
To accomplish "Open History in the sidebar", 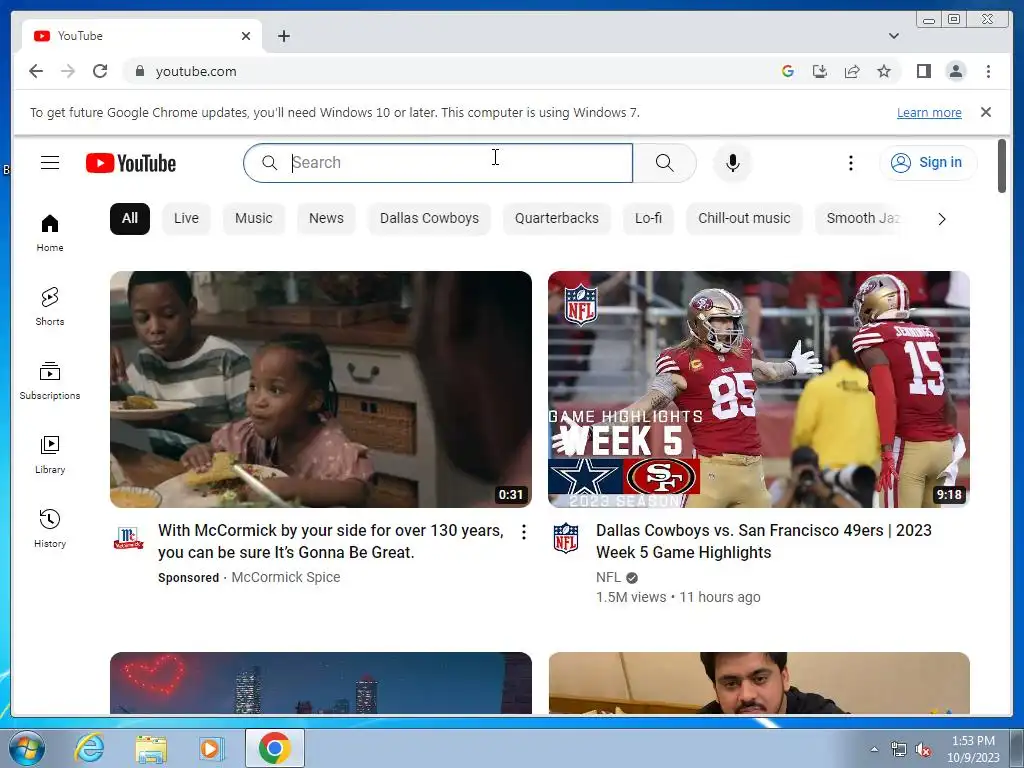I will click(50, 528).
